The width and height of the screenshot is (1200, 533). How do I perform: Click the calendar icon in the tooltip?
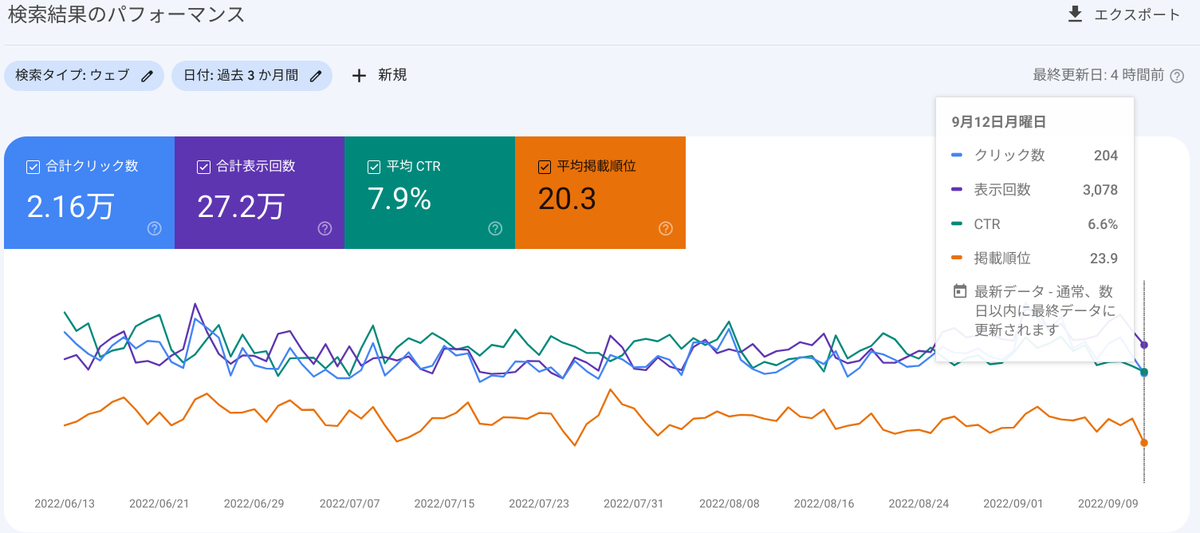(x=960, y=291)
